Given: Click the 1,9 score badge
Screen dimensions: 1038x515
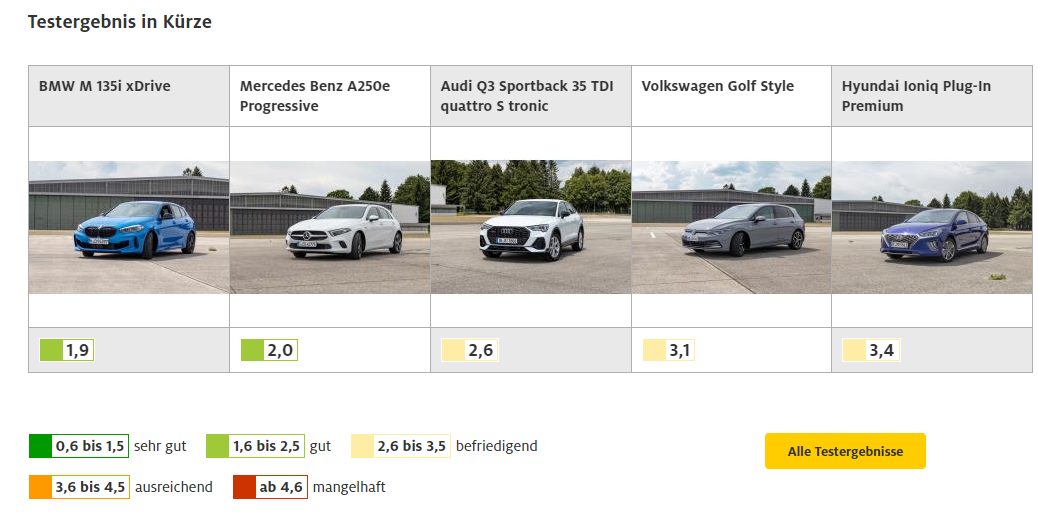Looking at the screenshot, I should (x=67, y=350).
